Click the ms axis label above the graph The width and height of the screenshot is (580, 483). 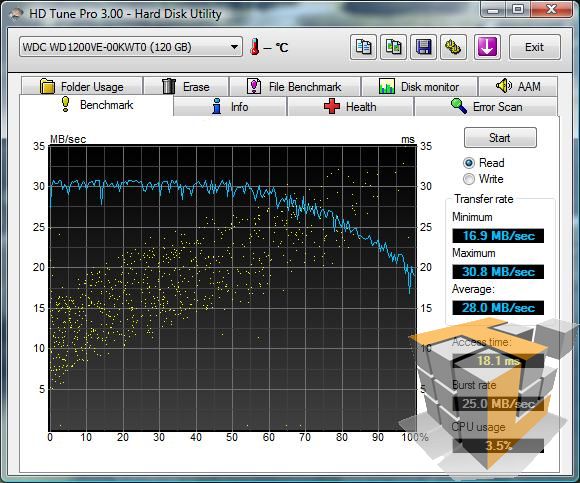(x=408, y=139)
